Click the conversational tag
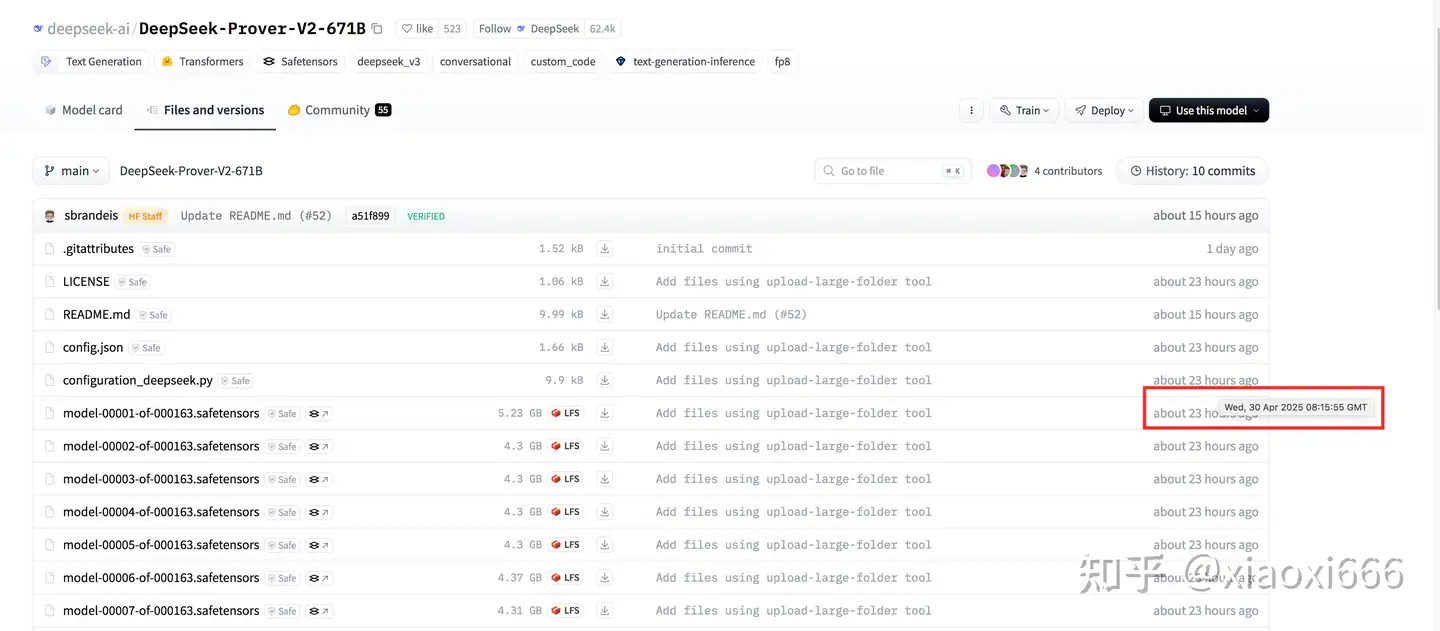The width and height of the screenshot is (1440, 631). 475,62
